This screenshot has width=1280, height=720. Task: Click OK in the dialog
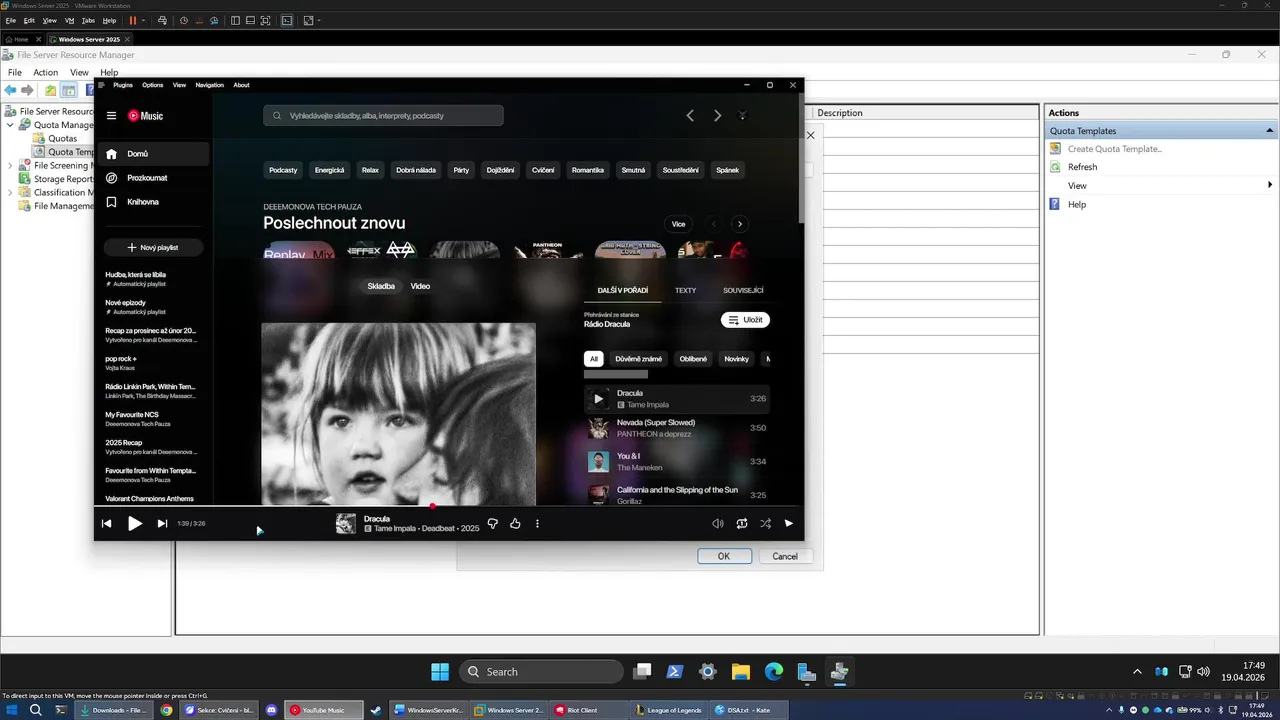pos(724,556)
